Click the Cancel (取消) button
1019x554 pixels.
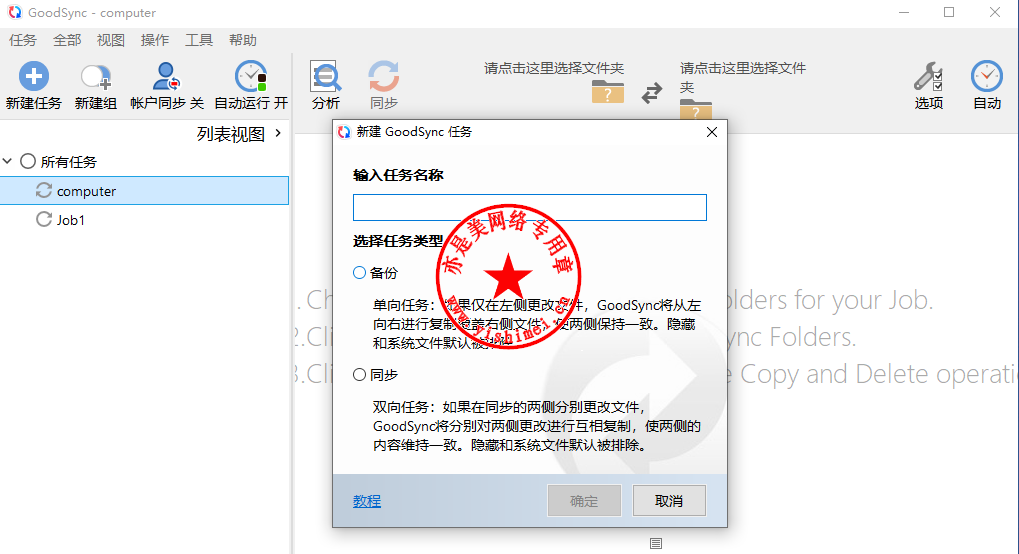point(669,501)
